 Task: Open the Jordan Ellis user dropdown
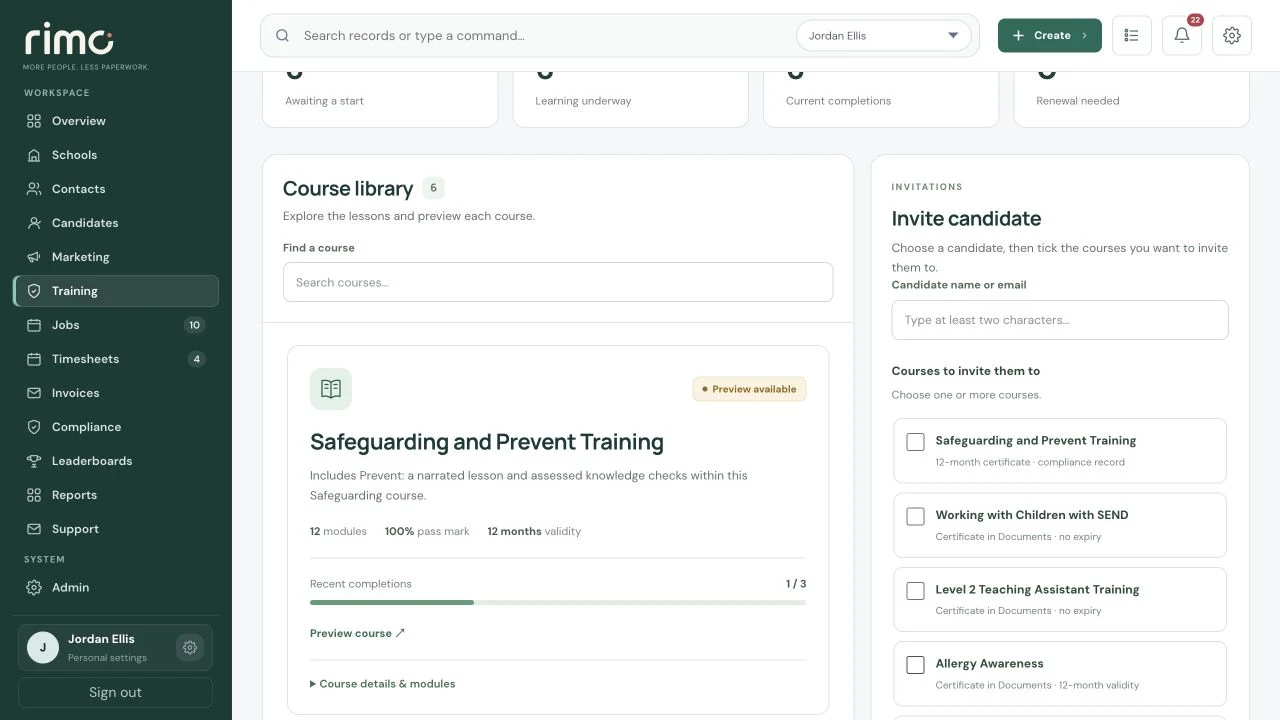pos(884,36)
